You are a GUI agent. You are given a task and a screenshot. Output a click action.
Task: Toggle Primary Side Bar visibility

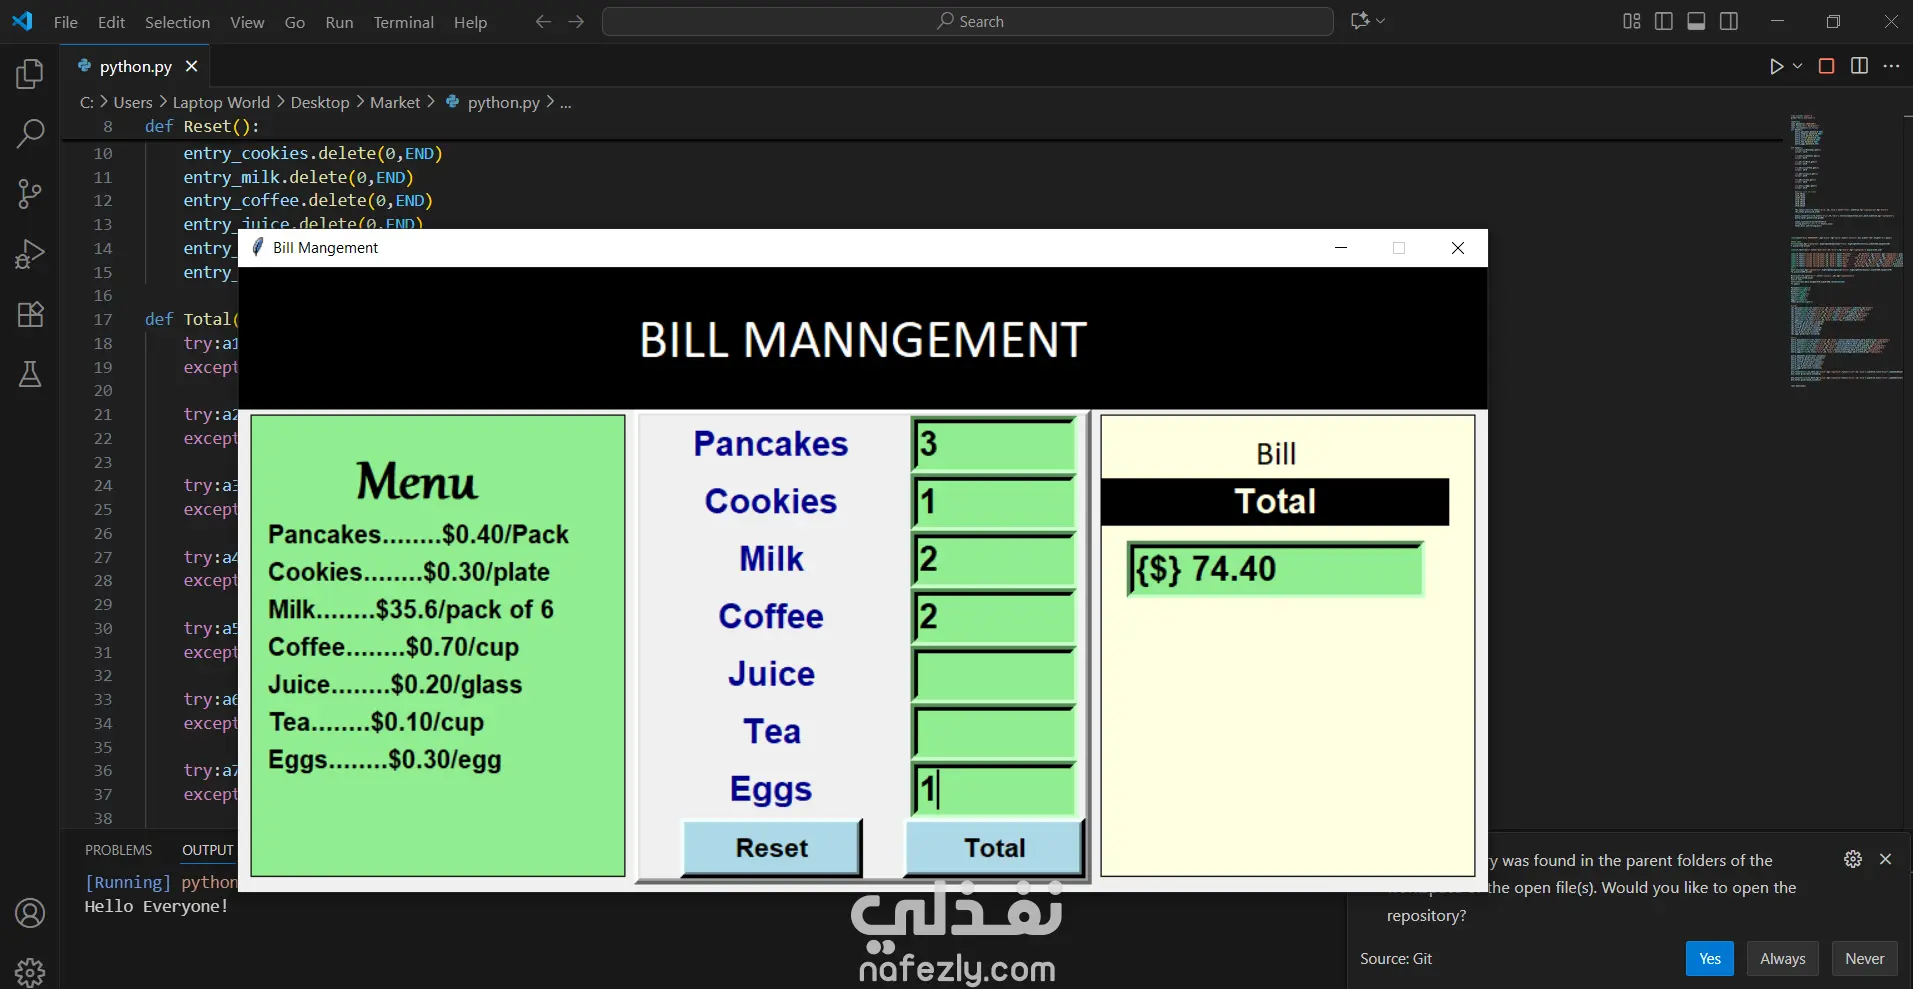(x=1664, y=21)
